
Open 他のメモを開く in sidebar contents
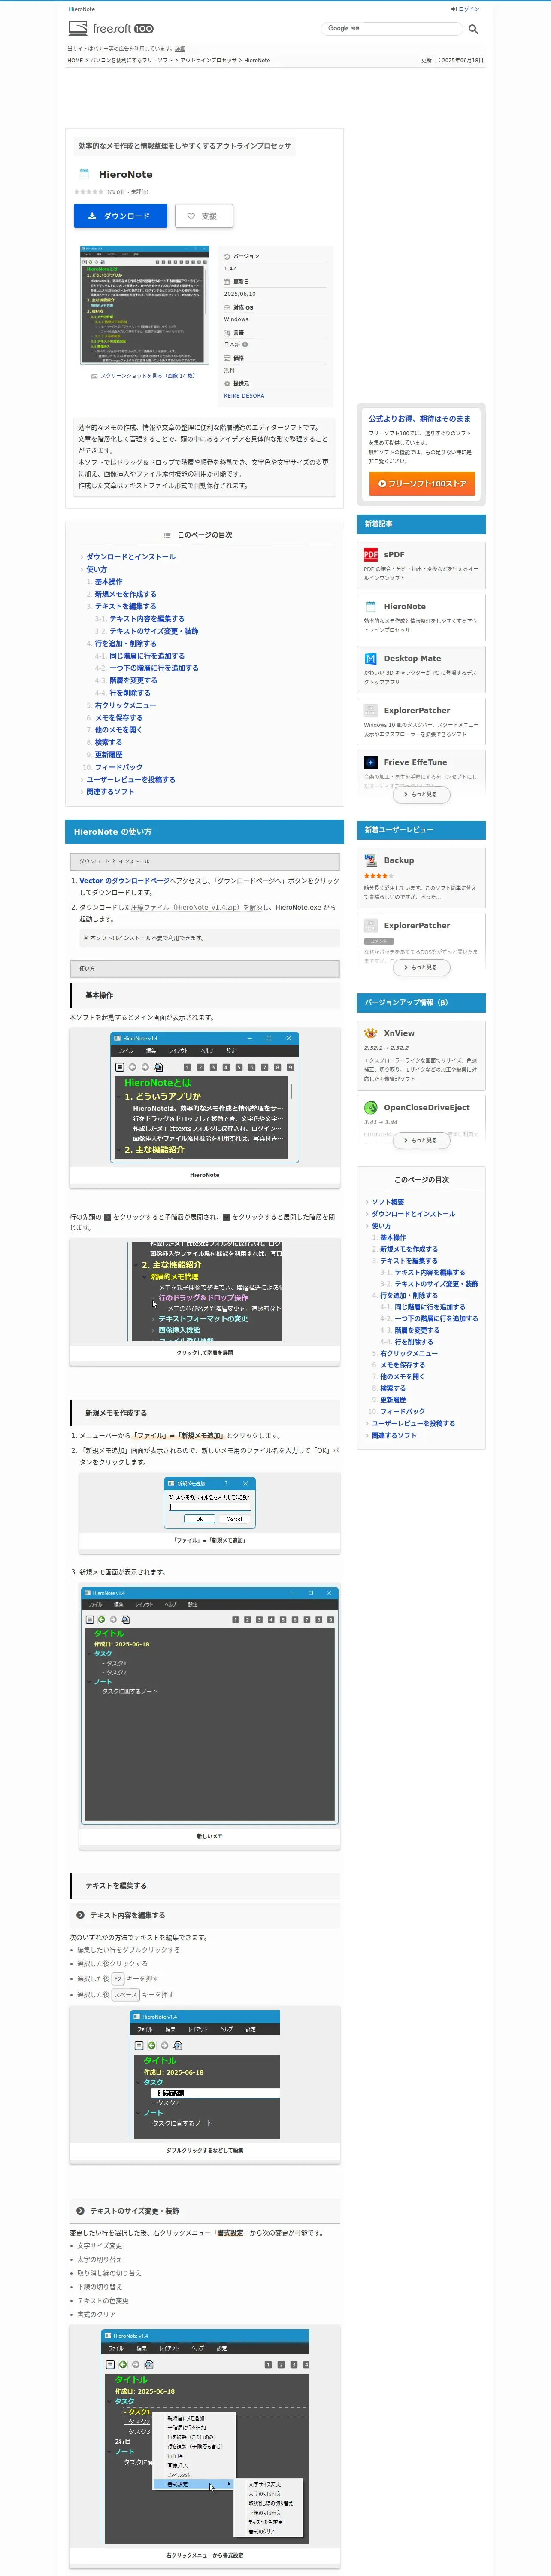coord(402,1376)
